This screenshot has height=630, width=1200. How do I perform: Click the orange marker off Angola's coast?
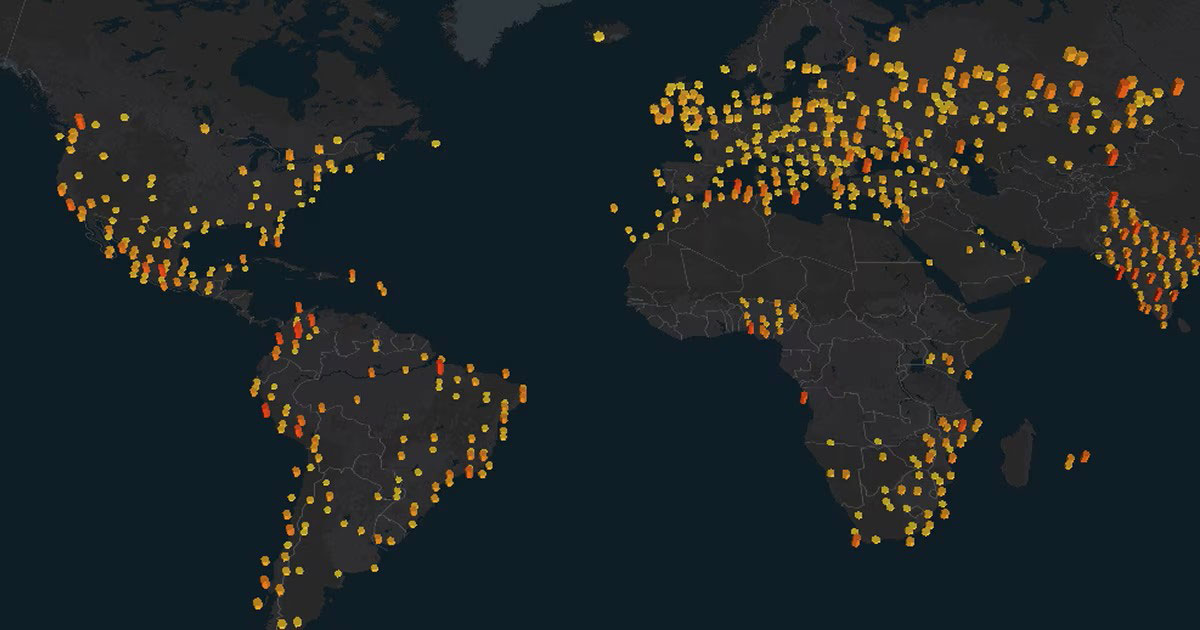(806, 400)
